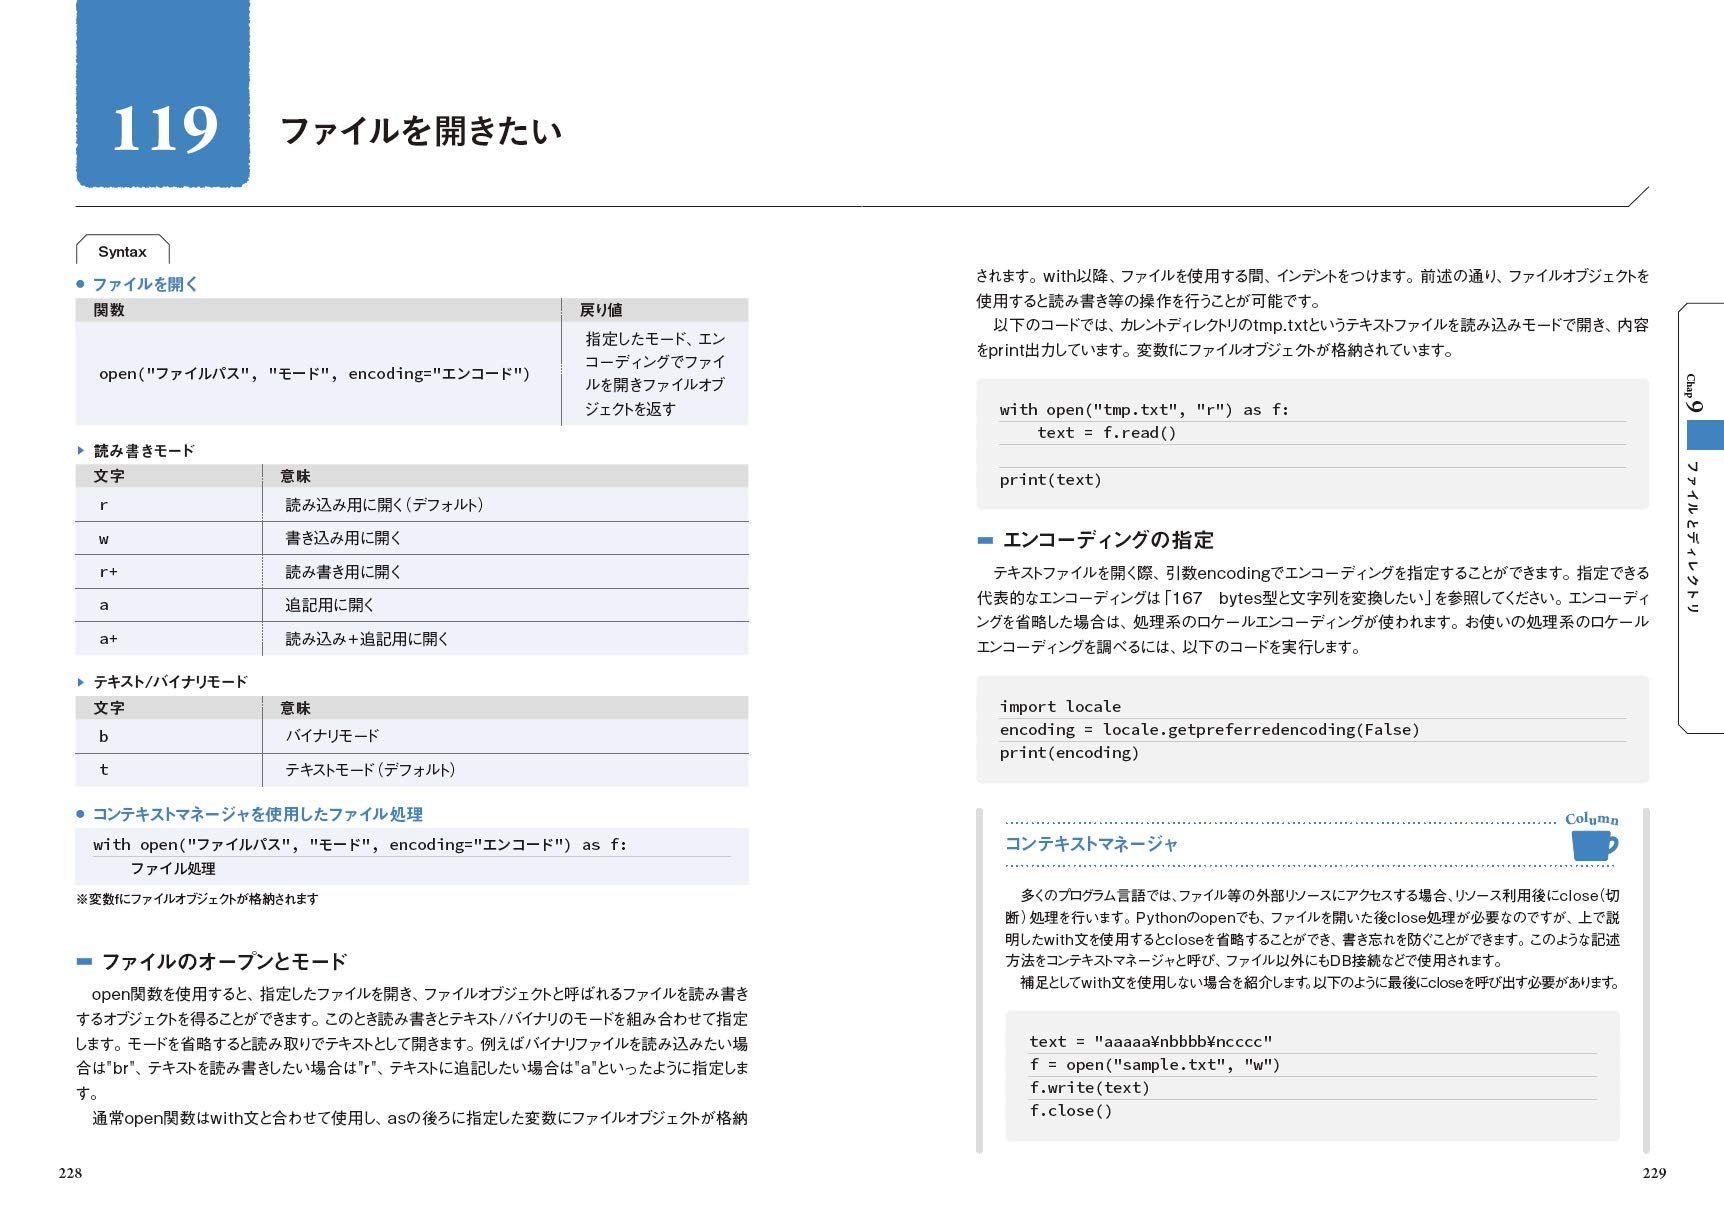This screenshot has width=1724, height=1220.
Task: Click the blue coffee cup Column icon
Action: [1594, 845]
